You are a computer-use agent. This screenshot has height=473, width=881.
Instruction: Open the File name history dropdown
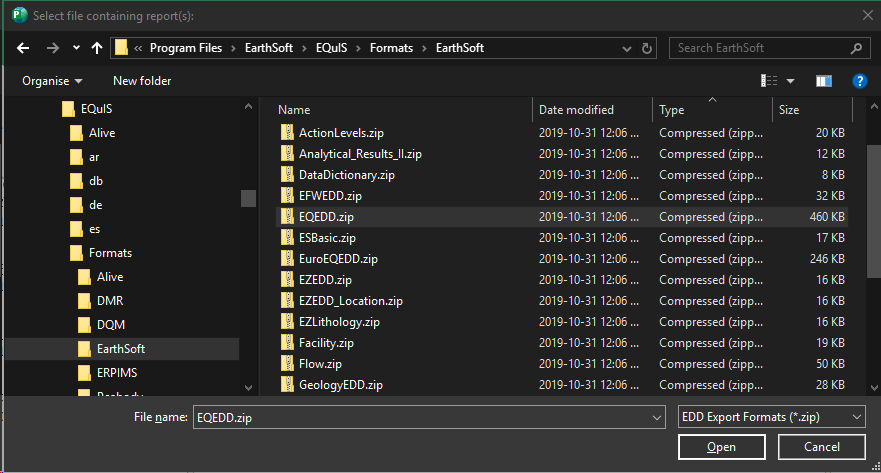(656, 417)
